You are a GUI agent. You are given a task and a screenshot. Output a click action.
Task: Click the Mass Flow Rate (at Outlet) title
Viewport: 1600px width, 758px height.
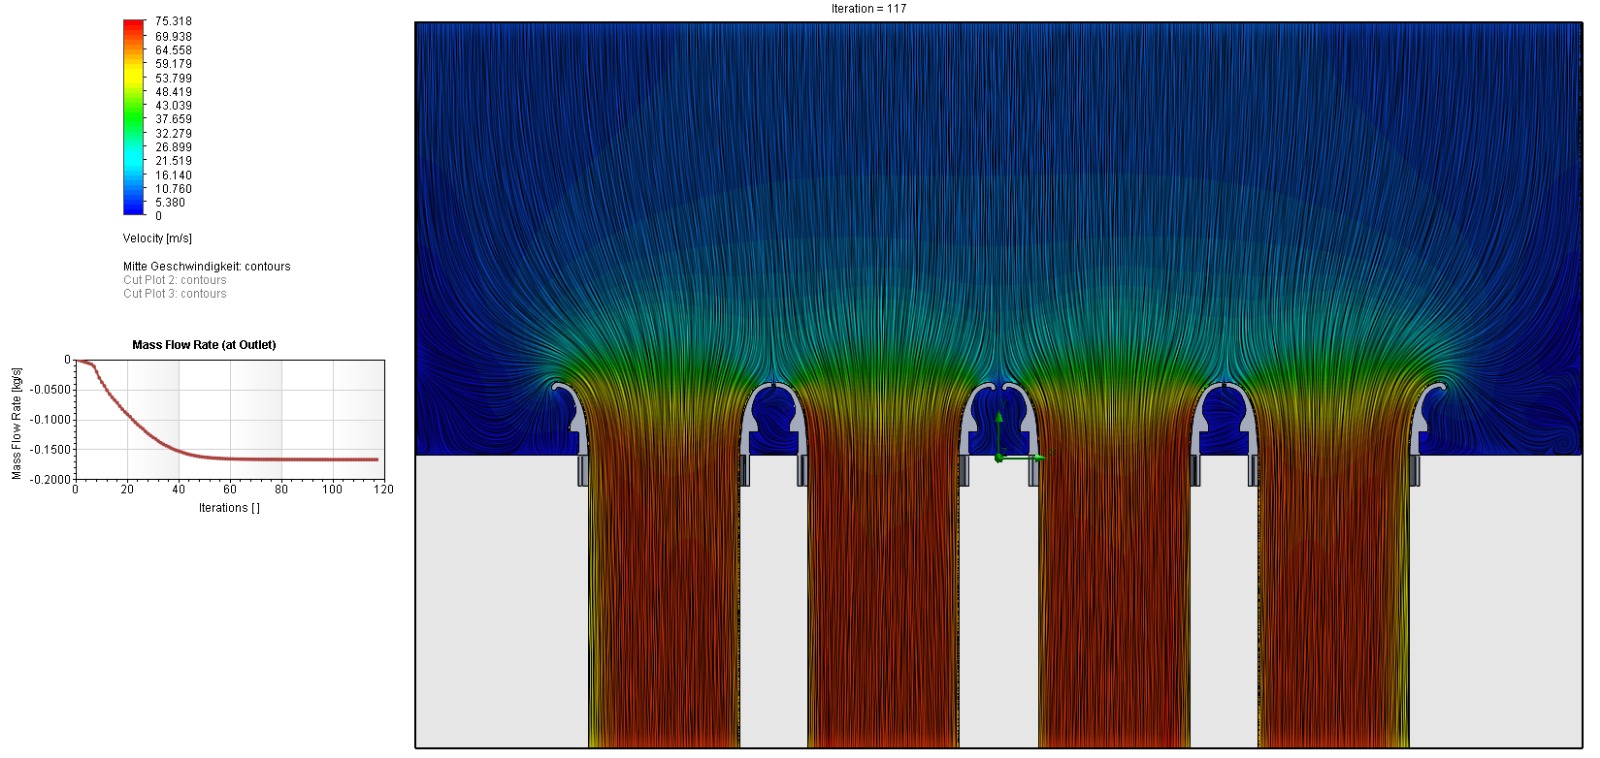[204, 345]
